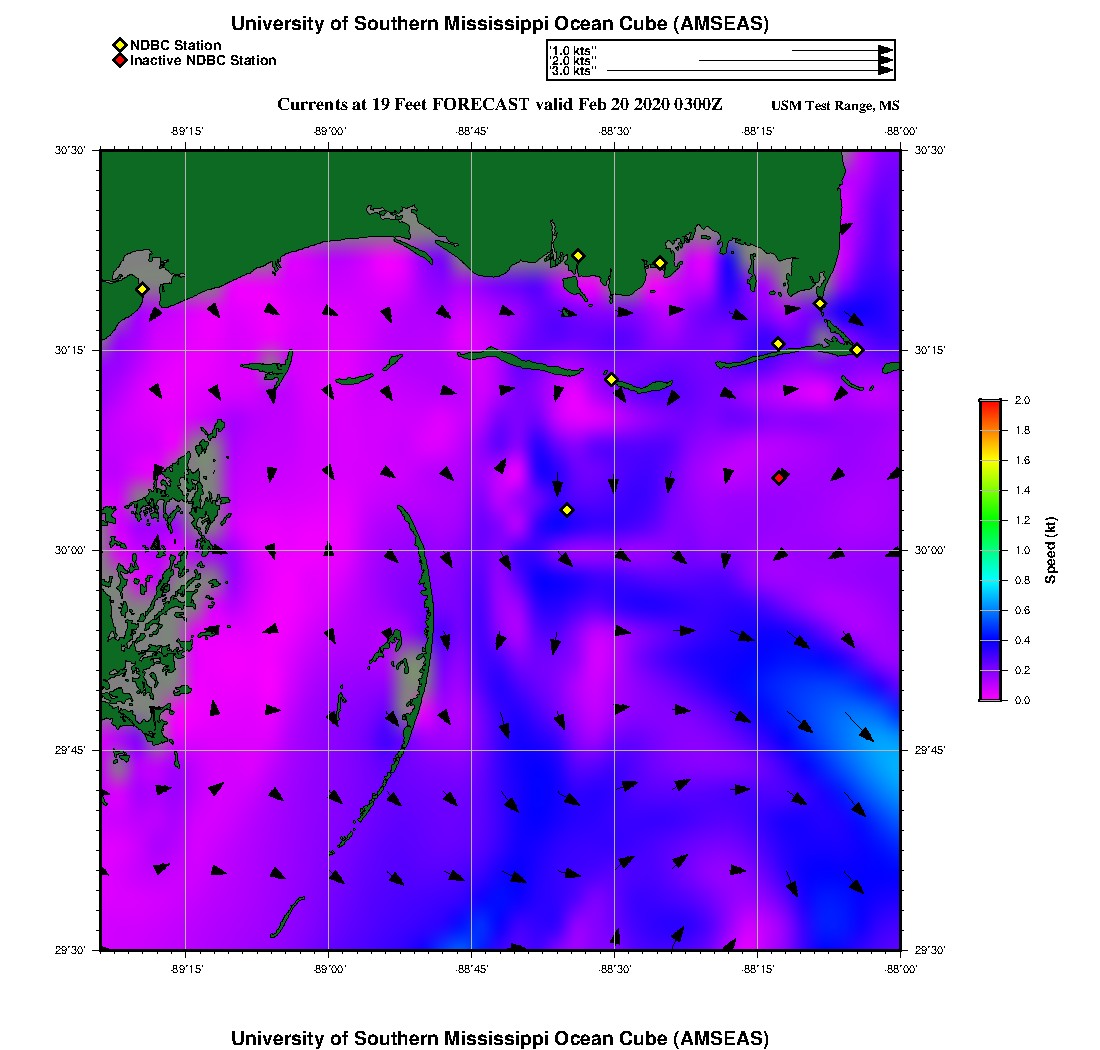
Task: Click the '1.0 kts' arrow scale label
Action: click(x=573, y=50)
